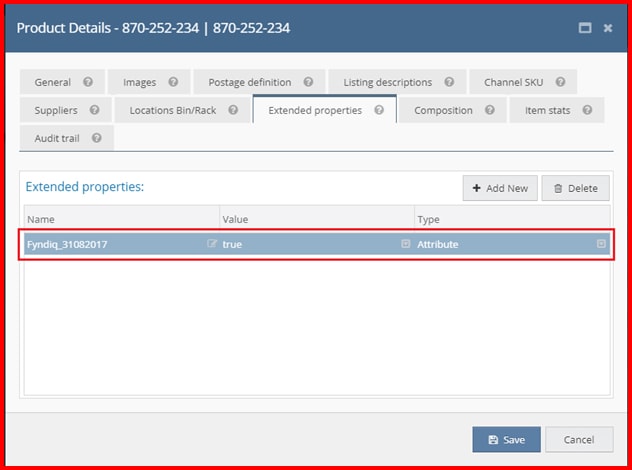
Task: Click help icon beside Item stats
Action: 588,110
